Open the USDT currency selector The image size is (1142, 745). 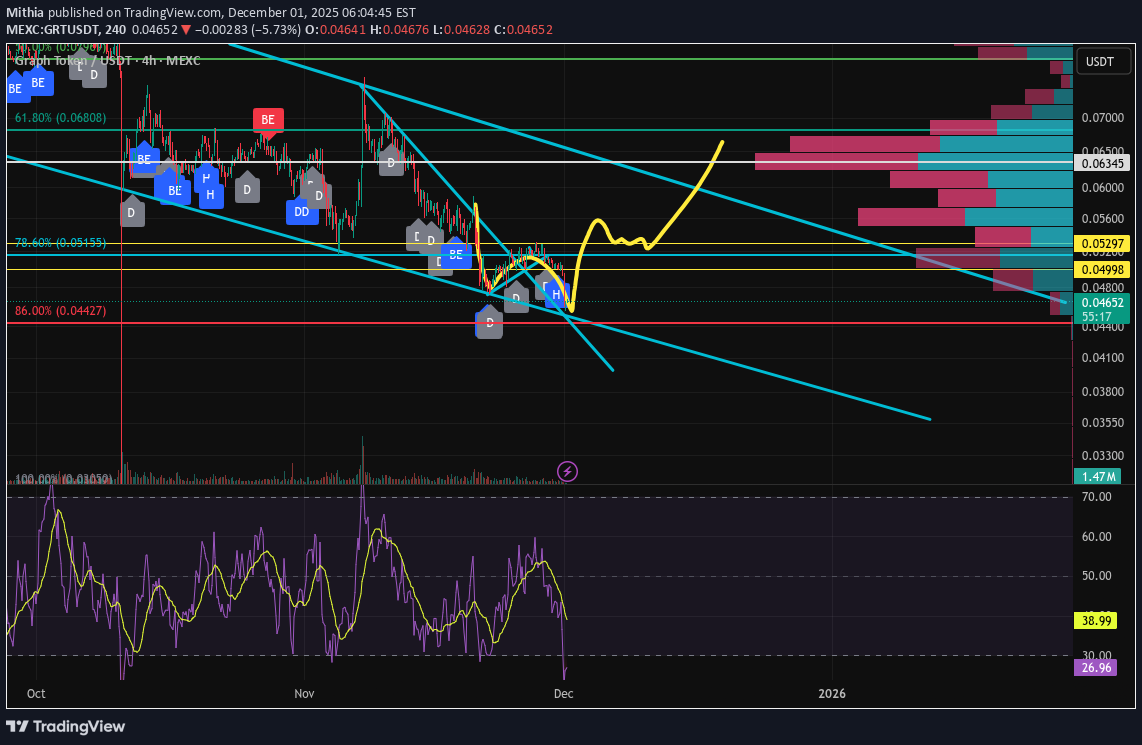pos(1100,62)
